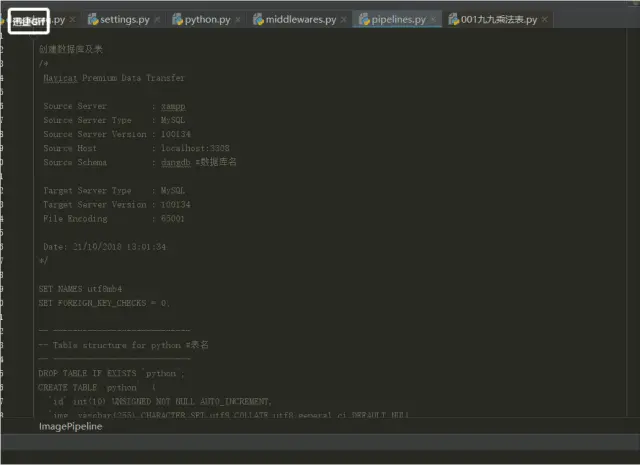Click the 'Source Server Type : MySQL' line

tap(114, 120)
